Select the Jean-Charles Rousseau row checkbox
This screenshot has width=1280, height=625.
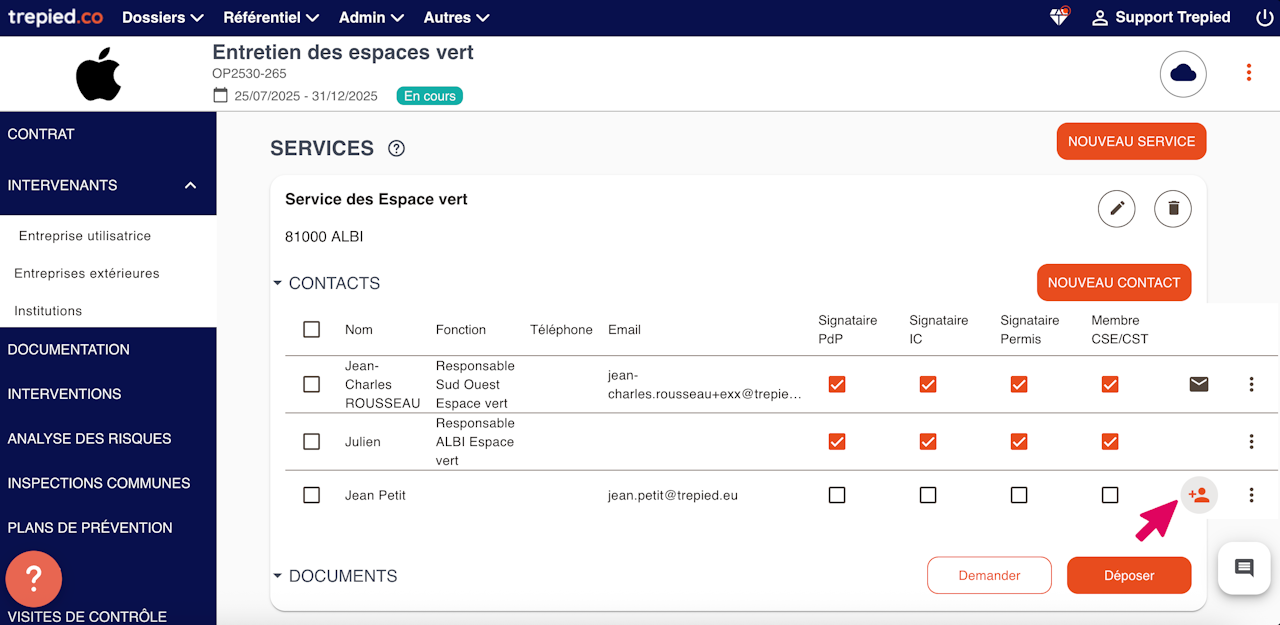point(311,384)
